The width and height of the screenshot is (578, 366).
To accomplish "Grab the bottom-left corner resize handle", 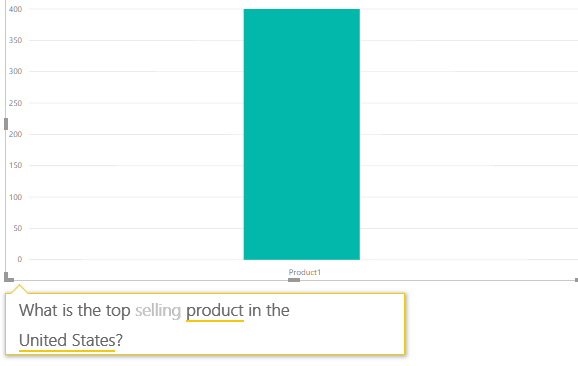I will pyautogui.click(x=8, y=277).
